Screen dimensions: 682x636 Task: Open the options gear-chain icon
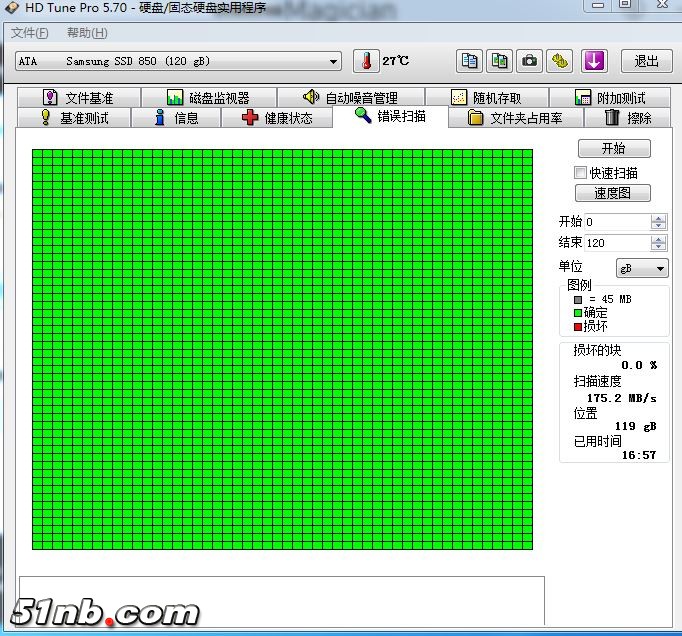[x=560, y=61]
